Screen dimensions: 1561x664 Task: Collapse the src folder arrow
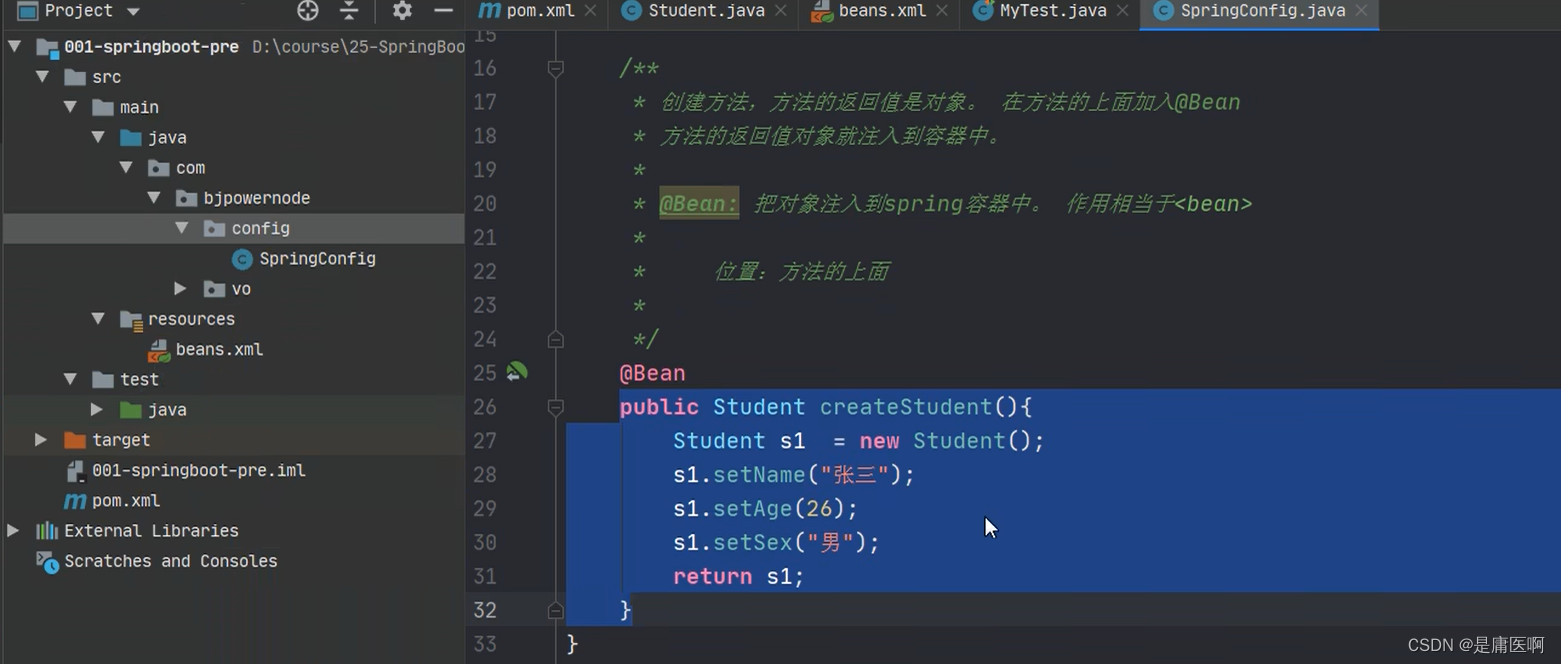pos(42,77)
